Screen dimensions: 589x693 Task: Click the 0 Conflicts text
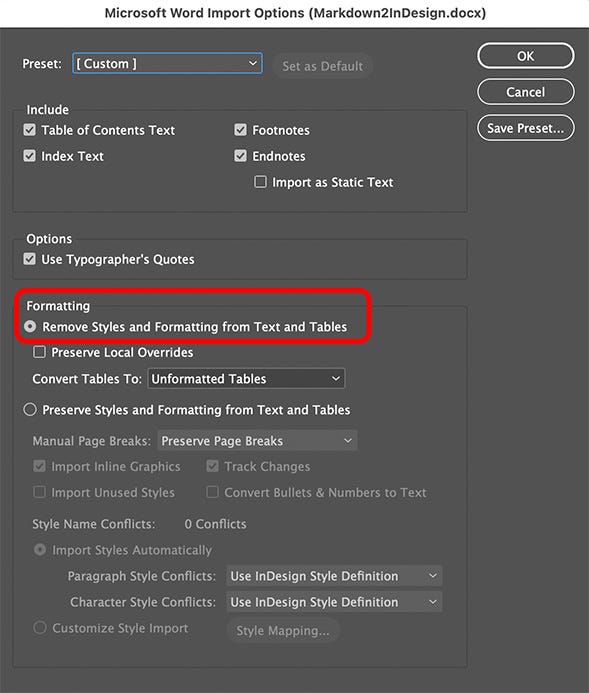[215, 524]
